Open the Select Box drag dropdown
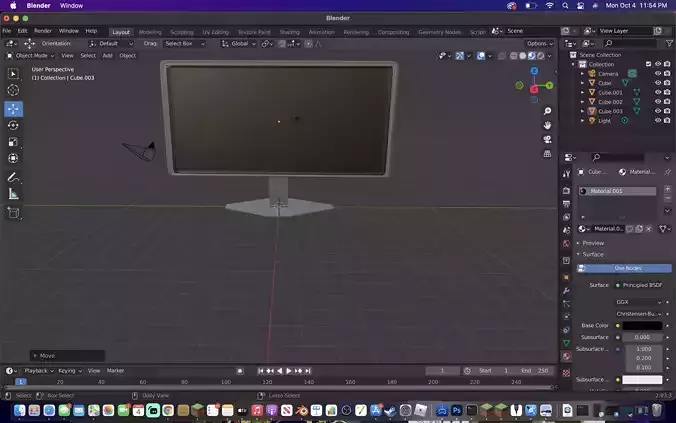676x423 pixels. (185, 44)
